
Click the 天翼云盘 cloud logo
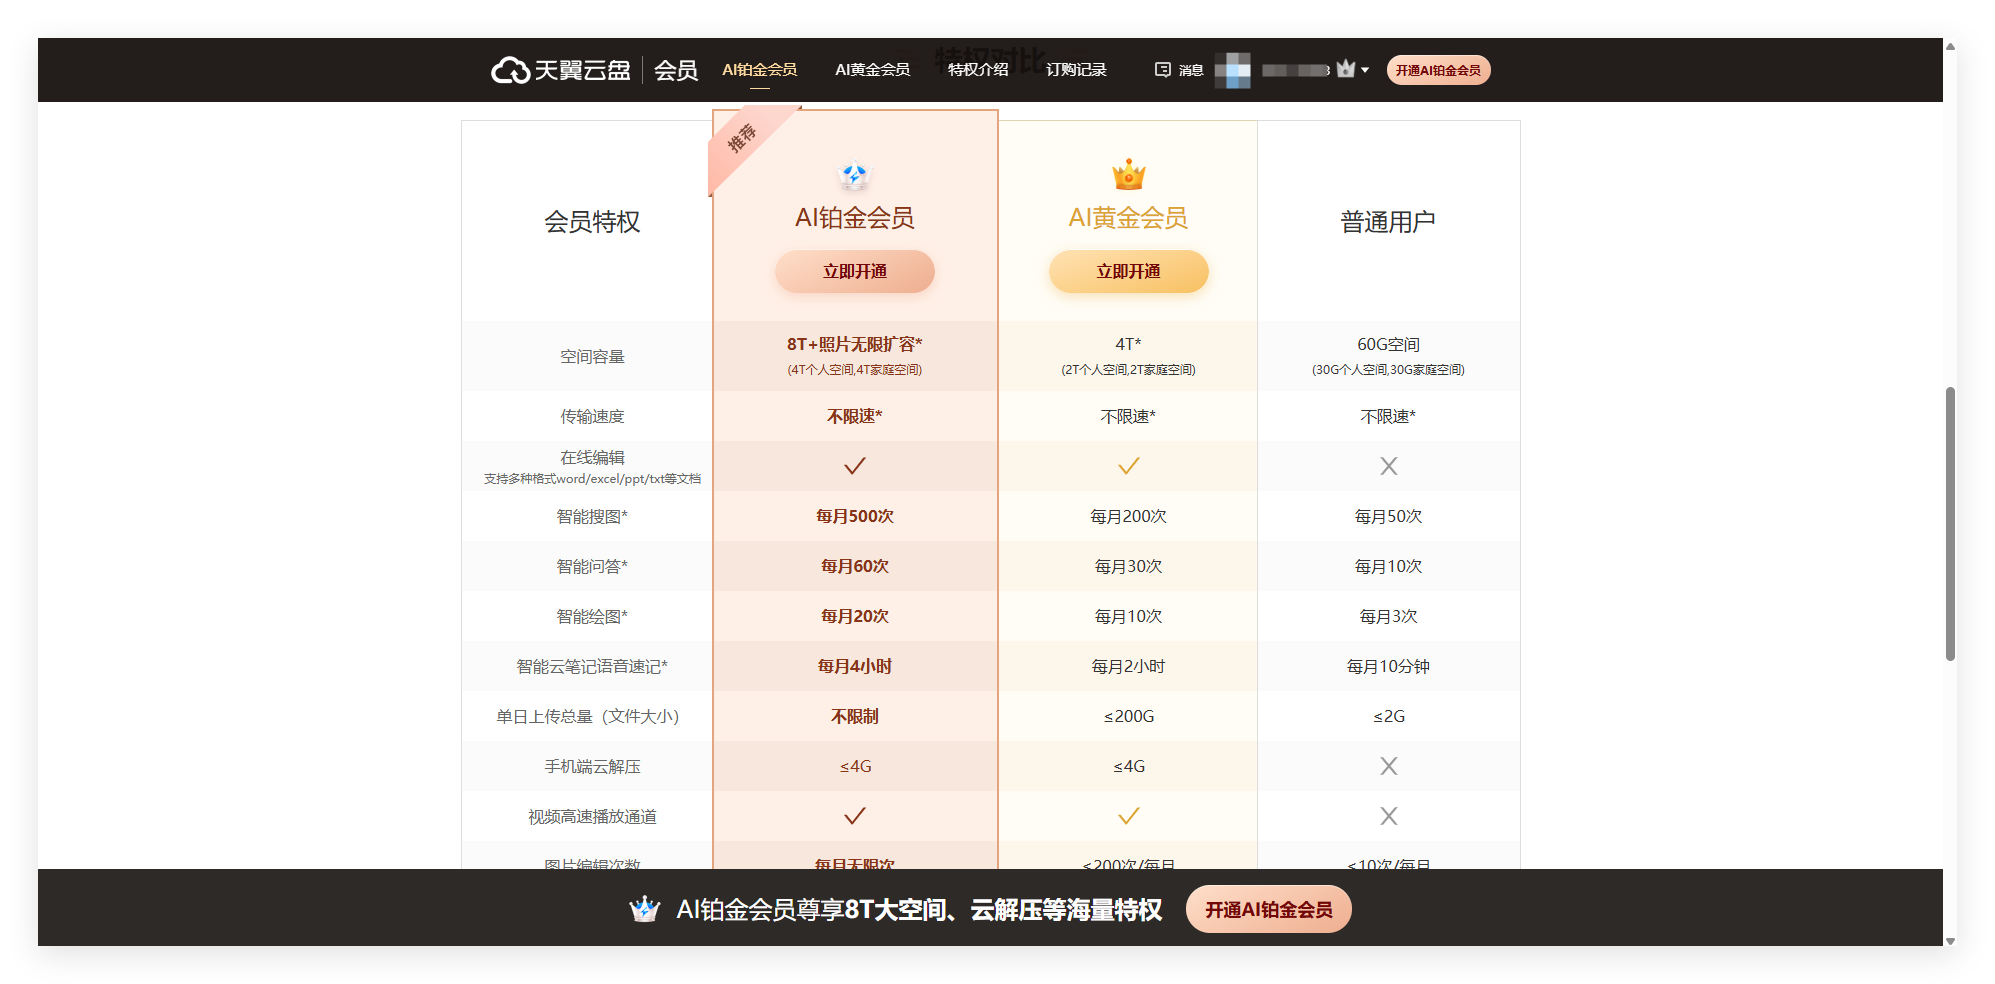click(x=510, y=70)
